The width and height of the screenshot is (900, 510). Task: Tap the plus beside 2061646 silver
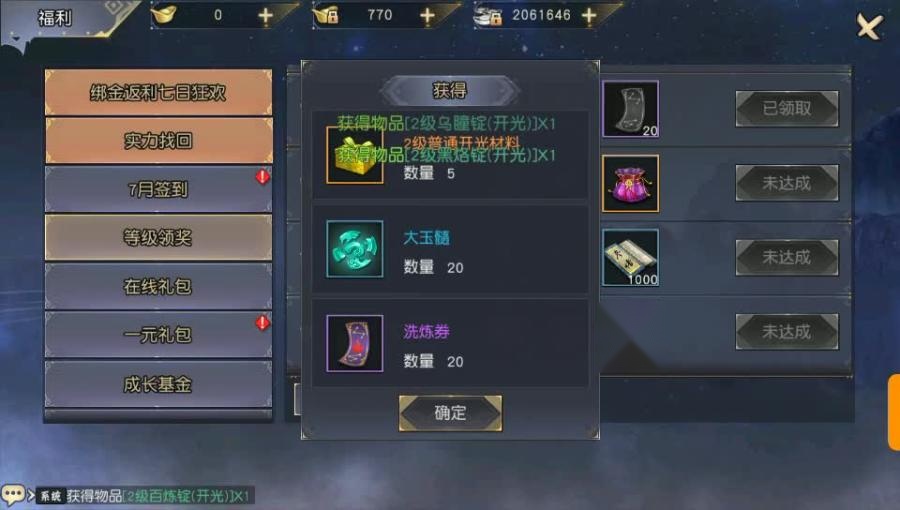pyautogui.click(x=589, y=15)
